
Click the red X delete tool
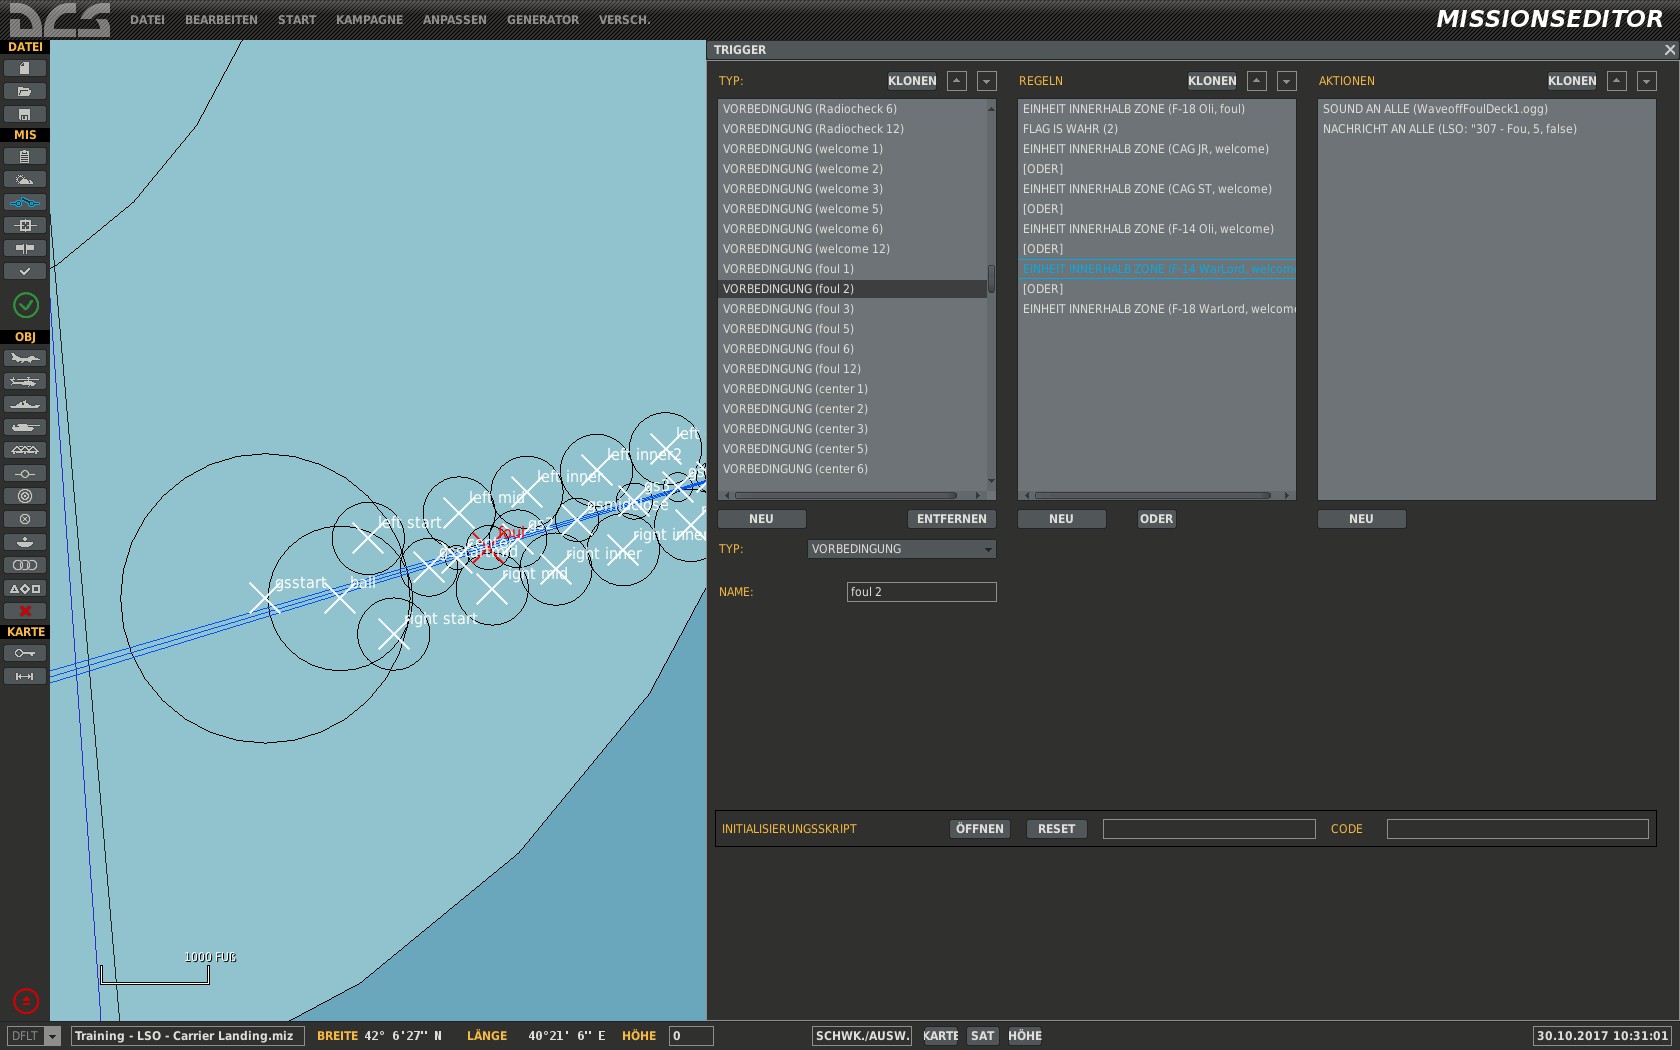click(25, 611)
